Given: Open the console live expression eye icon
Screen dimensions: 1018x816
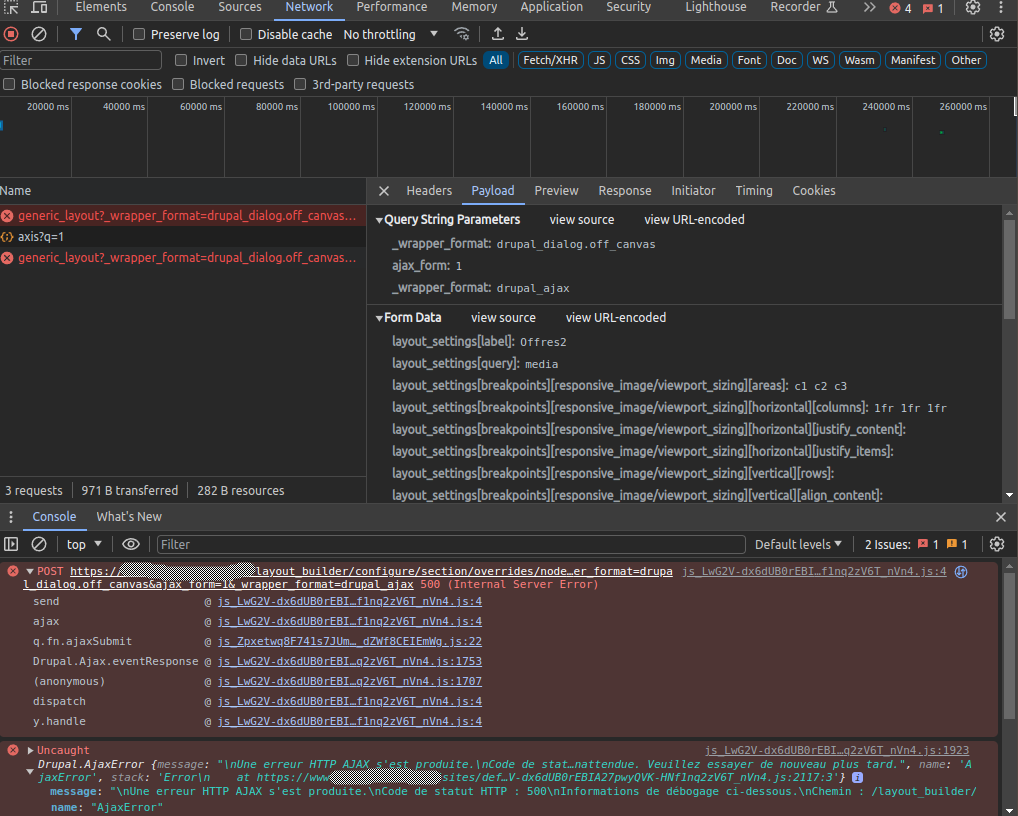Looking at the screenshot, I should click(x=131, y=544).
